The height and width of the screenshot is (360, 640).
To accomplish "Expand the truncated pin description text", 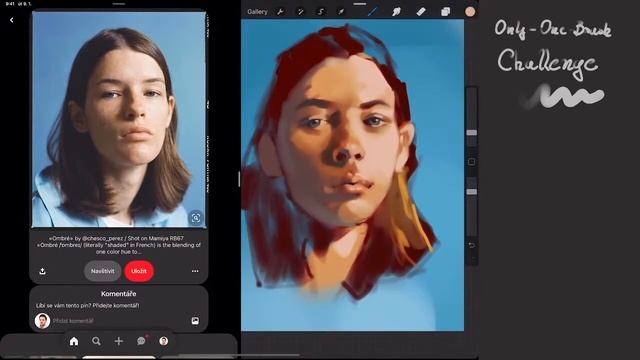I will pos(119,245).
